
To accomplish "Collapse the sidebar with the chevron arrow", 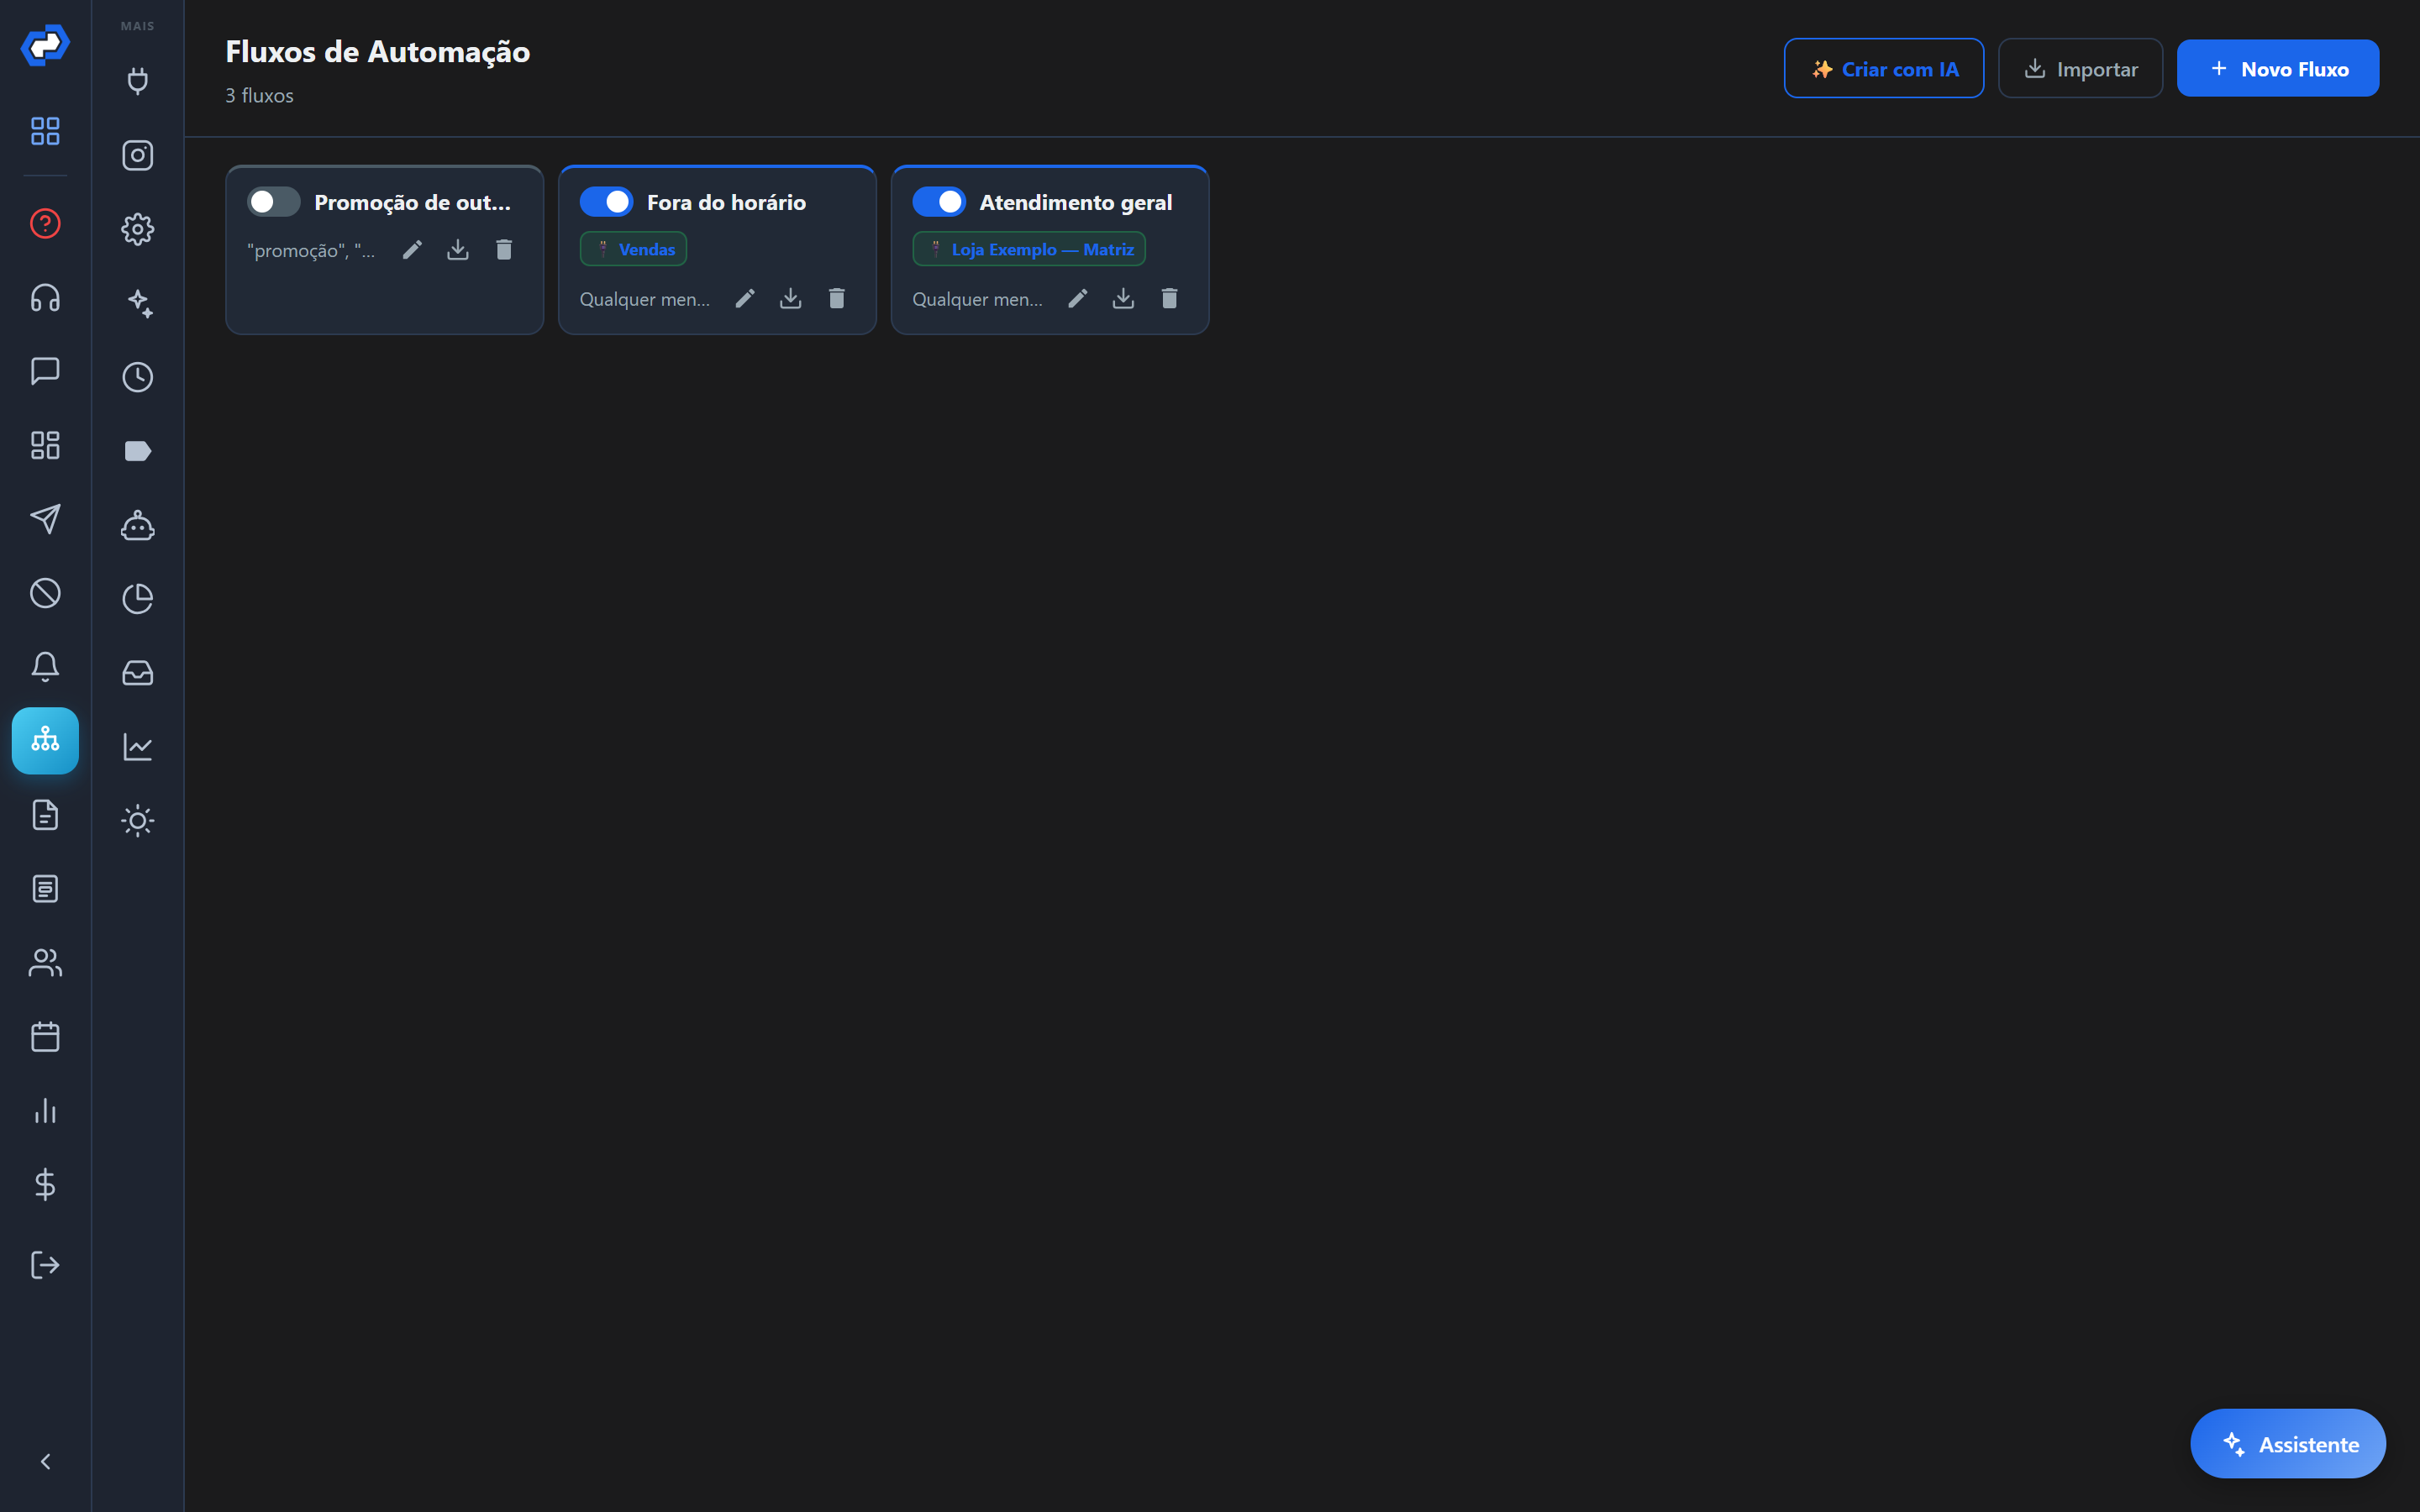I will click(45, 1462).
